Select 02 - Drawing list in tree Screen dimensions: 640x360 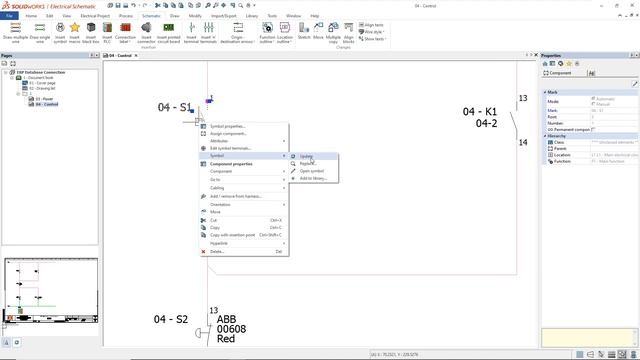coord(39,88)
